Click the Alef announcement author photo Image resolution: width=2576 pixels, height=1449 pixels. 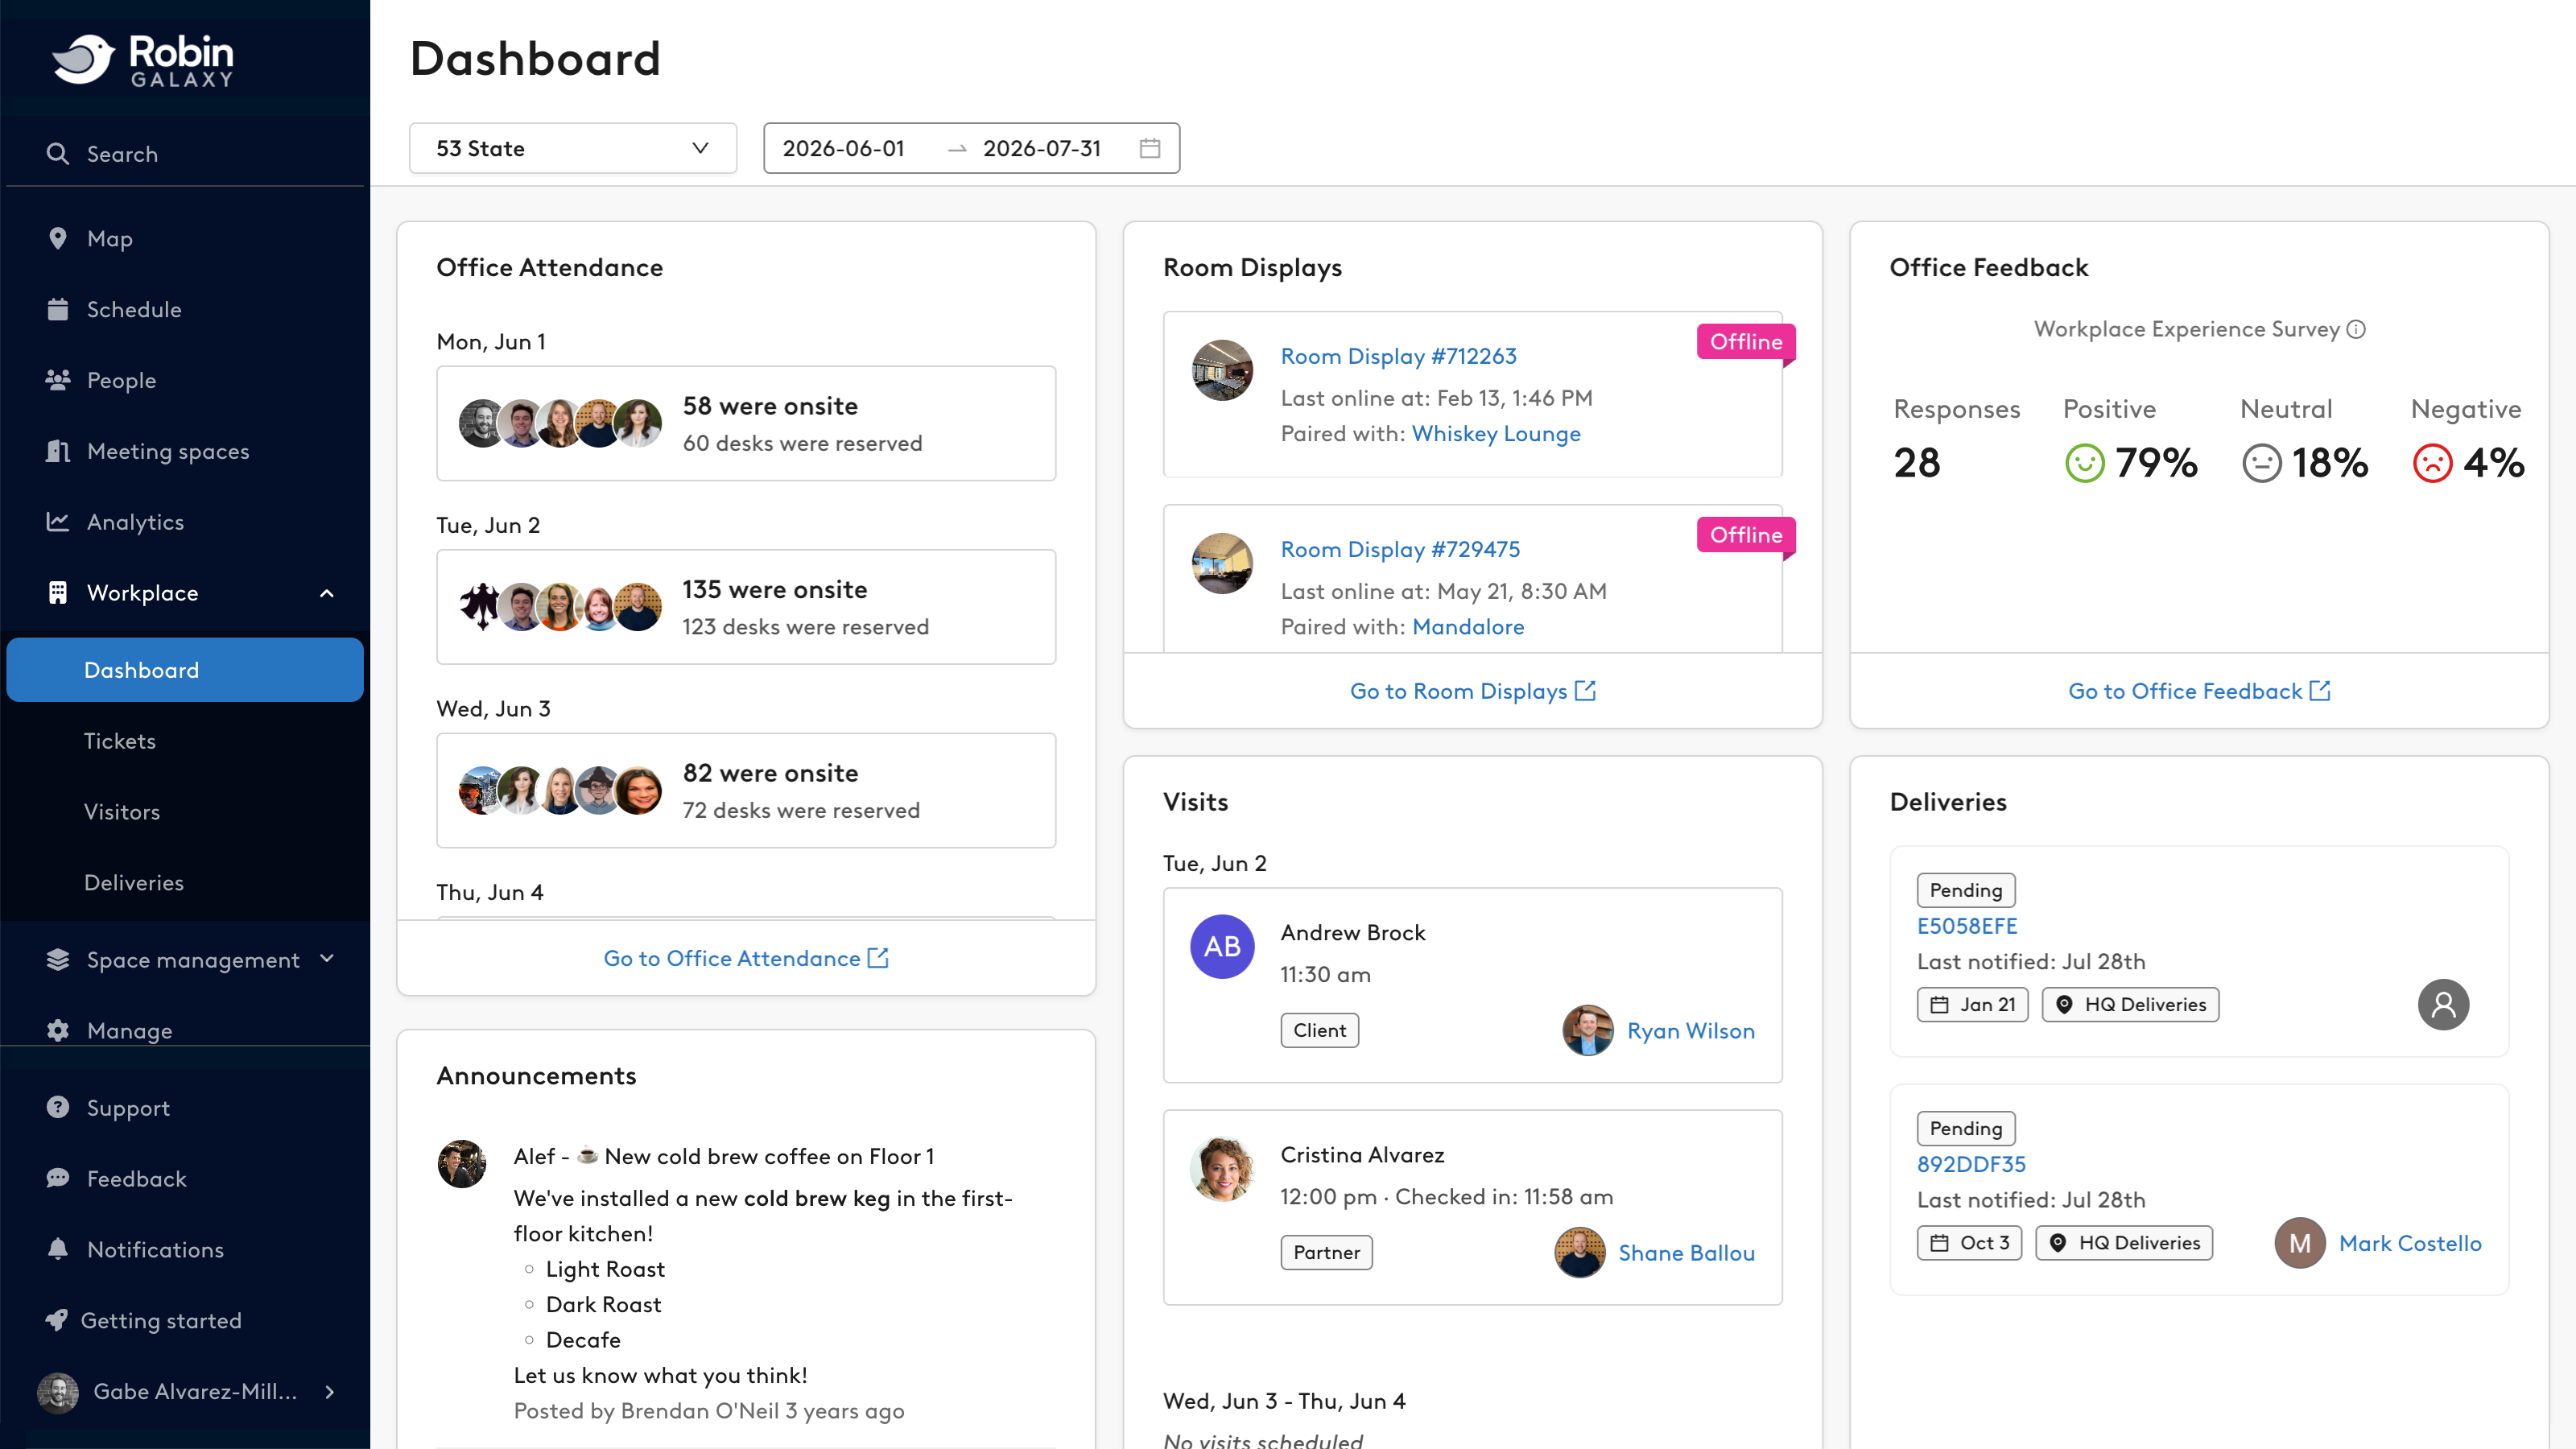462,1164
